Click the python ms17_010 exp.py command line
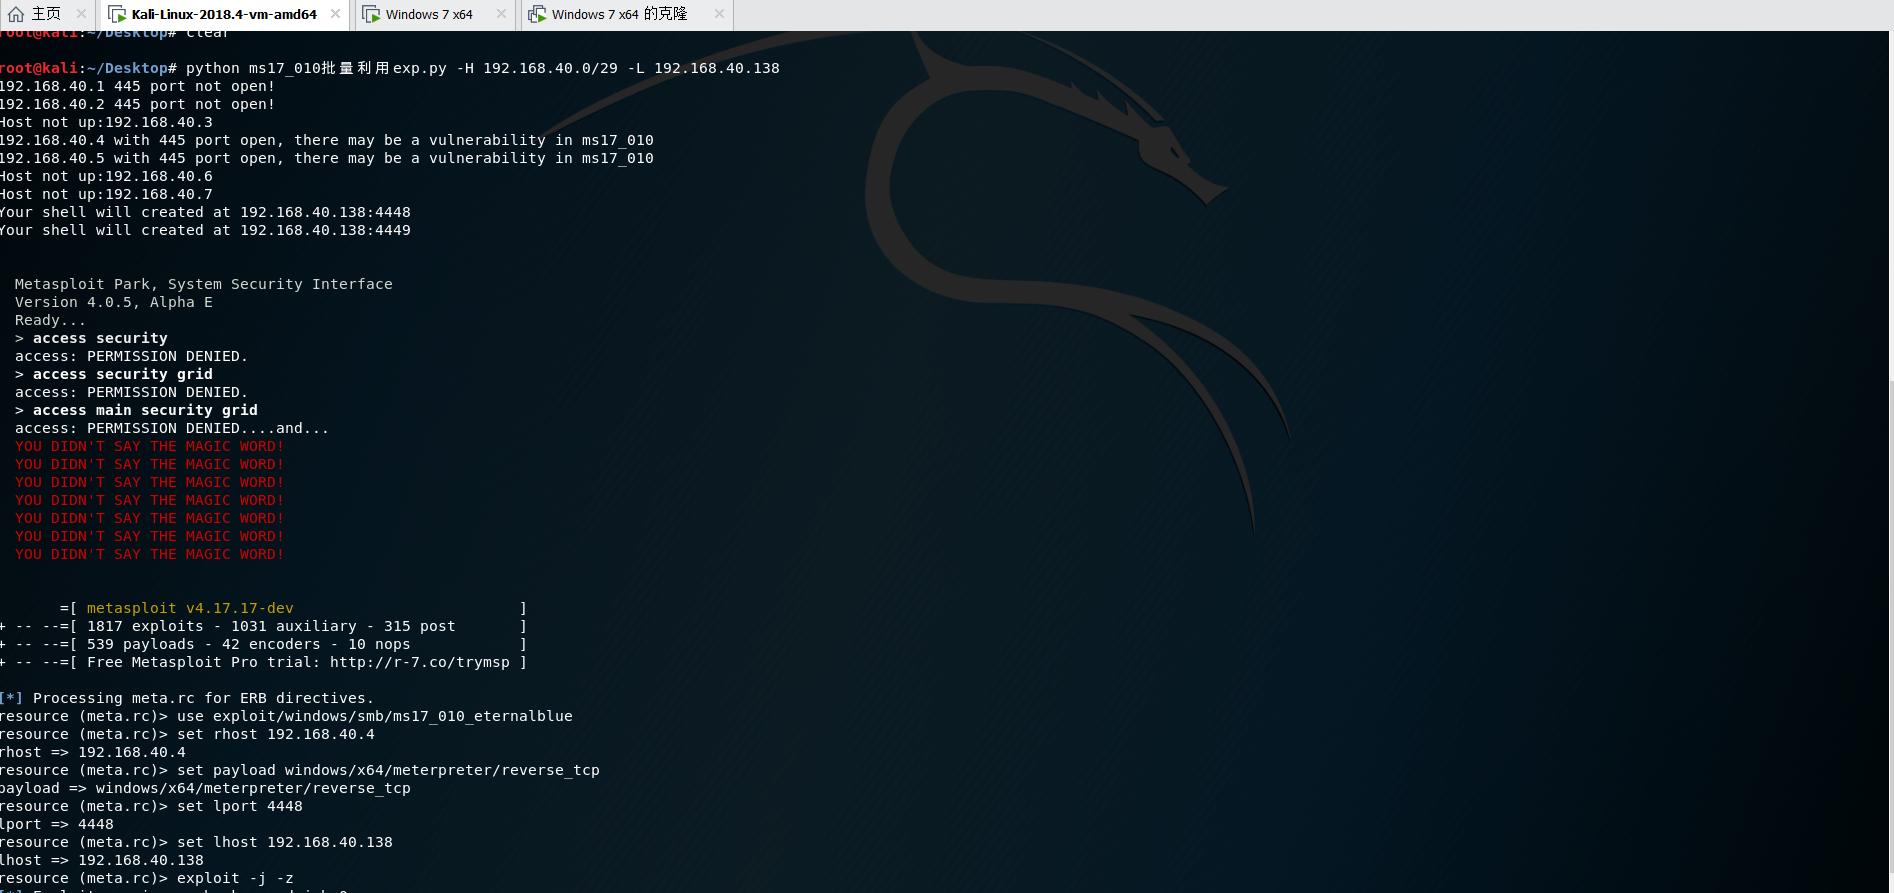The height and width of the screenshot is (893, 1894). [389, 68]
